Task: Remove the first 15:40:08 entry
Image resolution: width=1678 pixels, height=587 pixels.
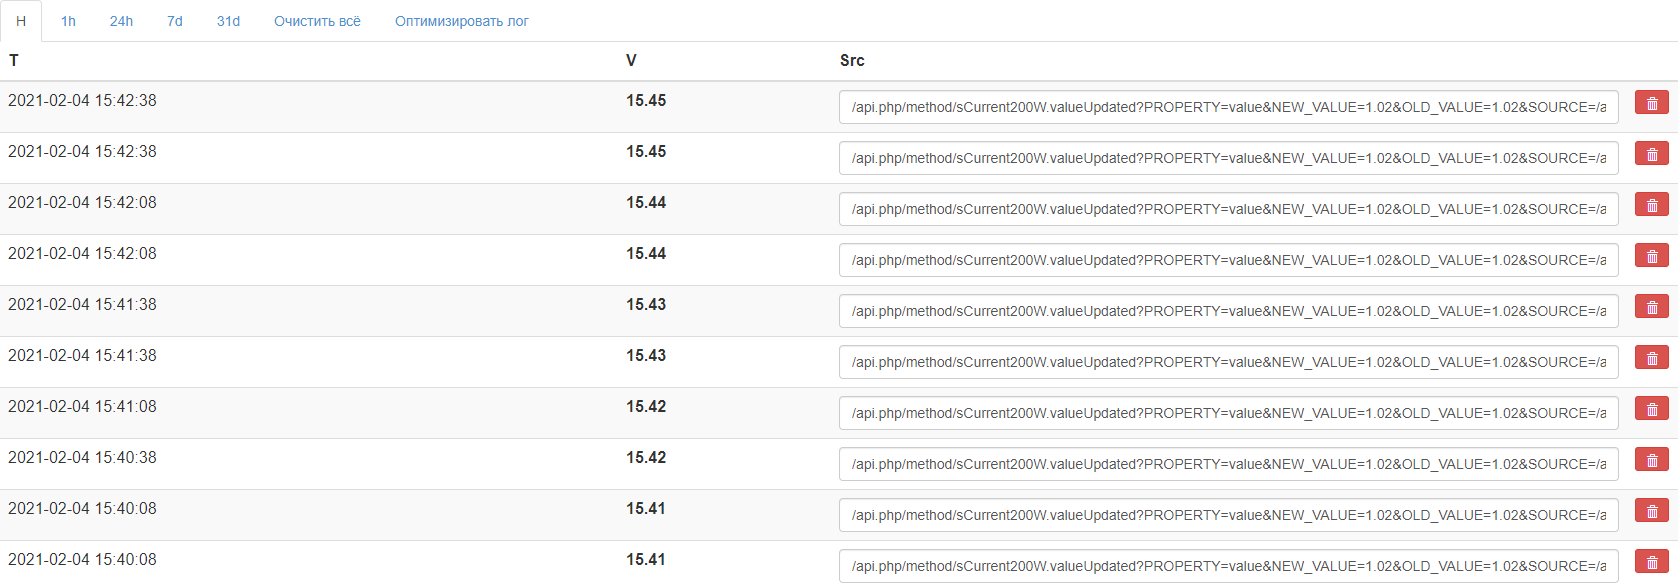Action: [1651, 511]
